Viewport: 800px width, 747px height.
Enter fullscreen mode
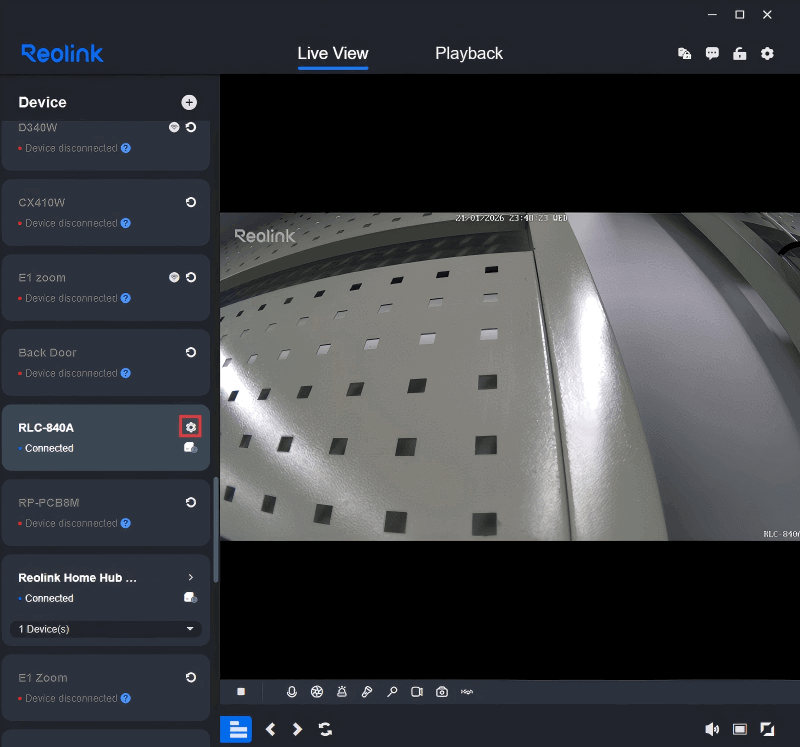pyautogui.click(x=767, y=729)
